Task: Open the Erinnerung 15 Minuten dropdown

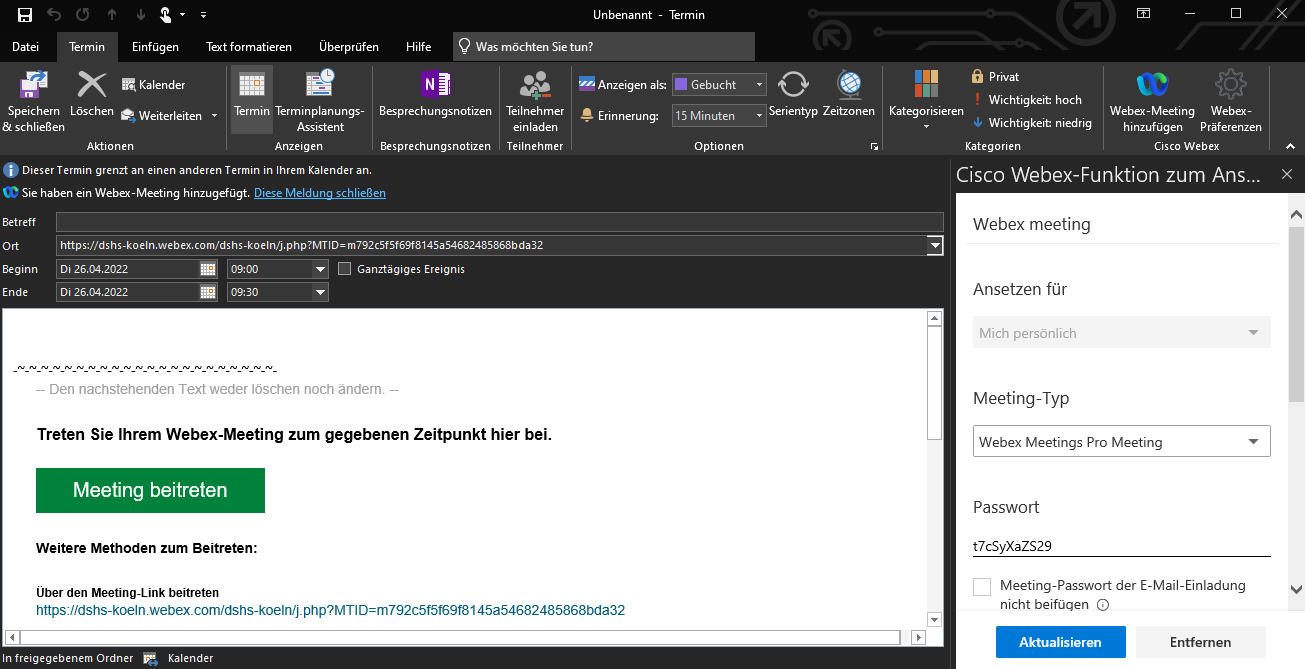Action: [759, 116]
